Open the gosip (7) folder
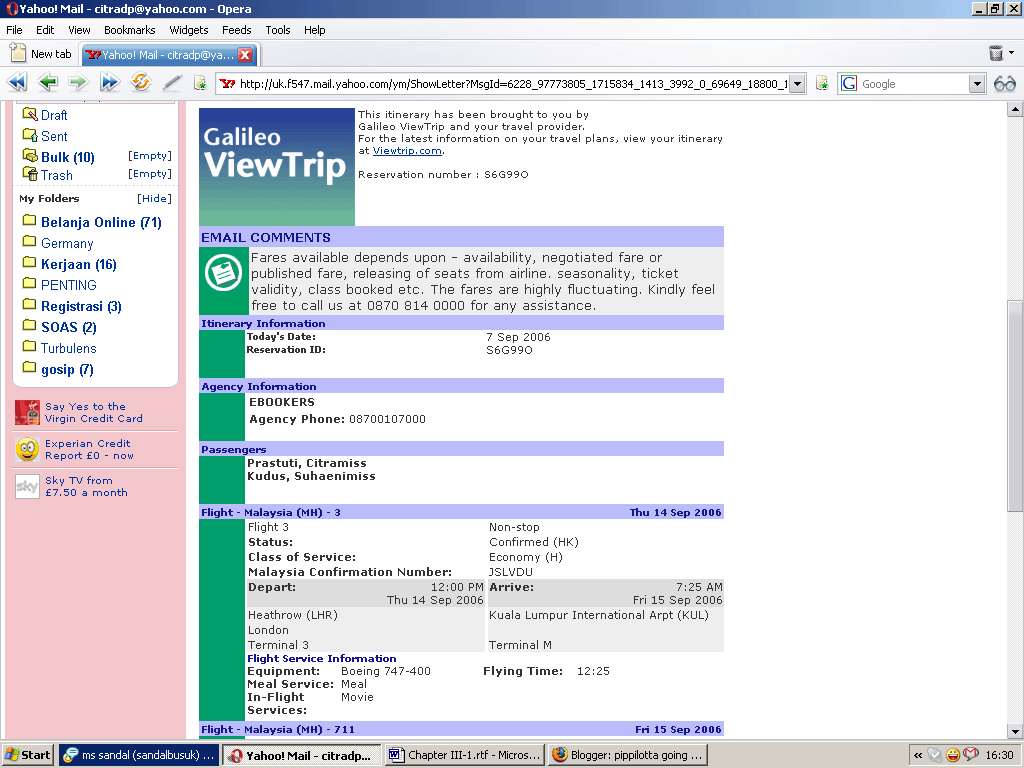 pyautogui.click(x=67, y=370)
